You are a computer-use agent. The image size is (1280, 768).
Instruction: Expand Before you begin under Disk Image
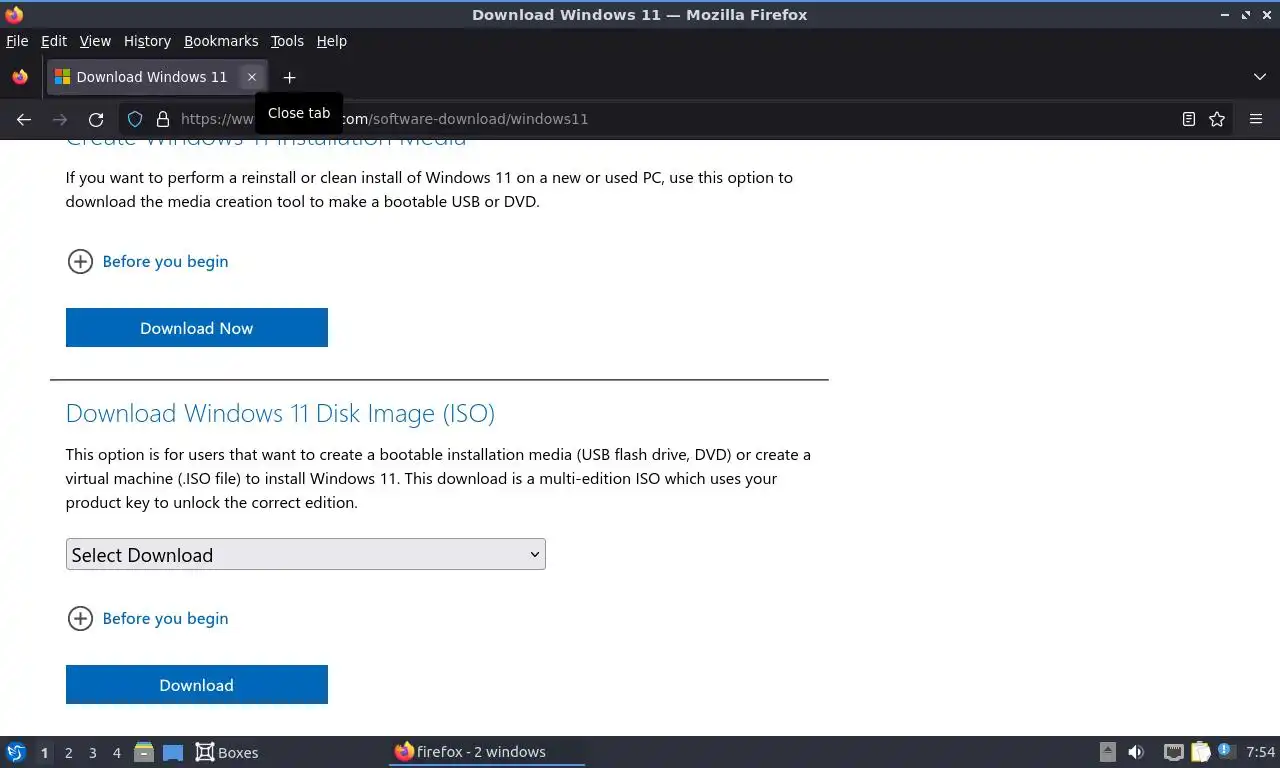coord(147,618)
